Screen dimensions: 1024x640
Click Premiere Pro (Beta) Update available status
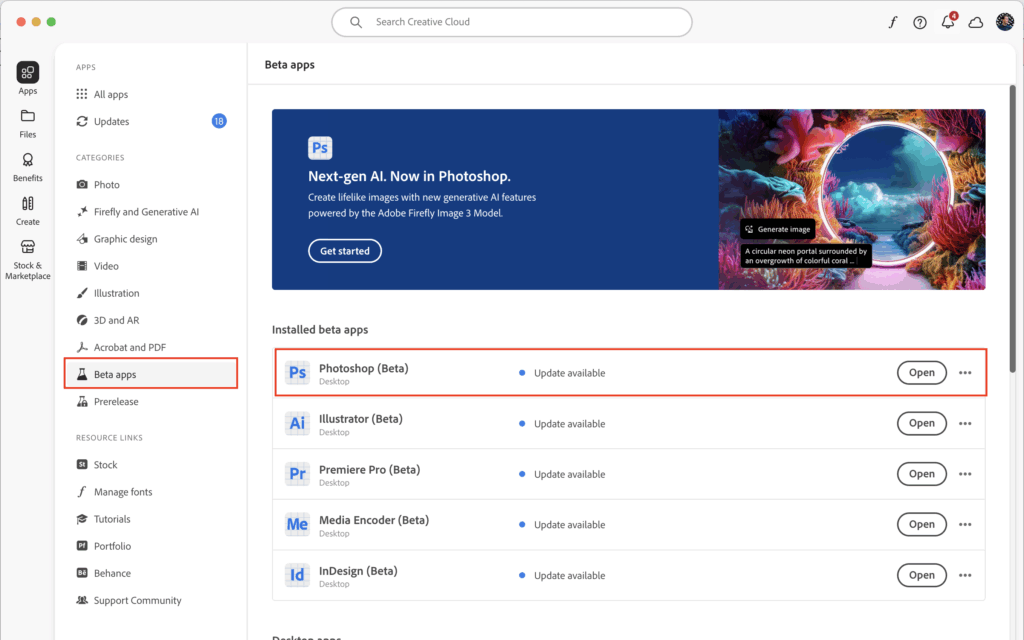tap(562, 474)
